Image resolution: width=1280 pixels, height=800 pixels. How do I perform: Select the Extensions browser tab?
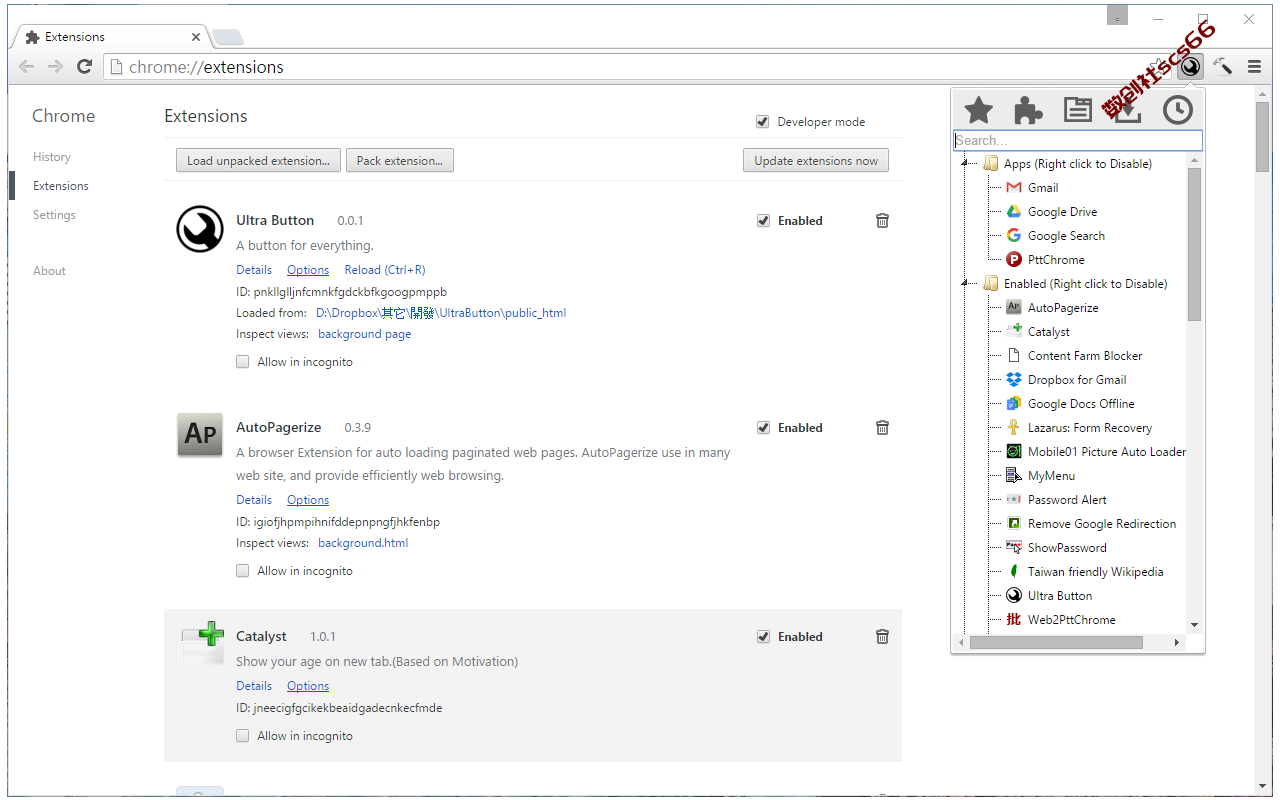112,37
